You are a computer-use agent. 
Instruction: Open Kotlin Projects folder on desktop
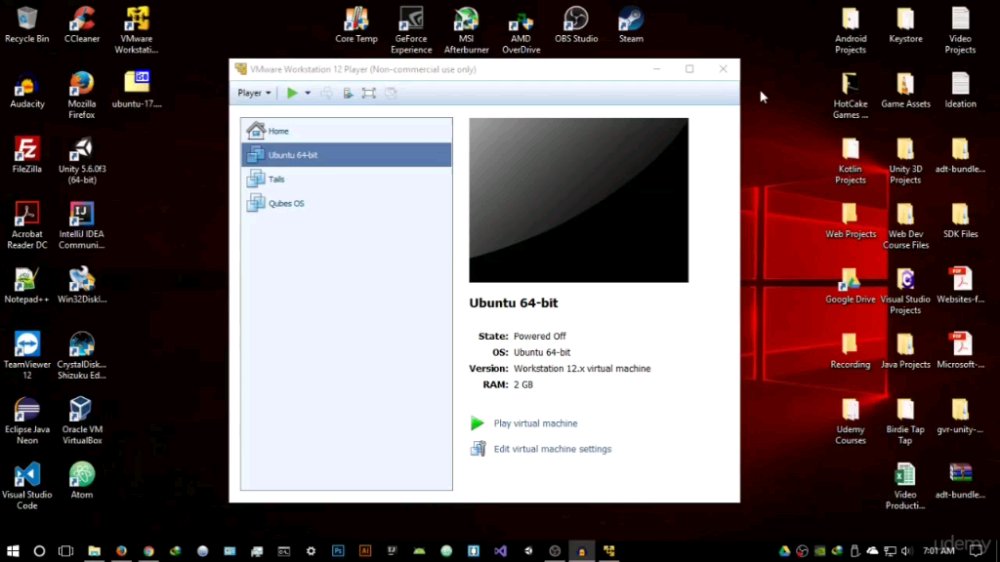[851, 161]
